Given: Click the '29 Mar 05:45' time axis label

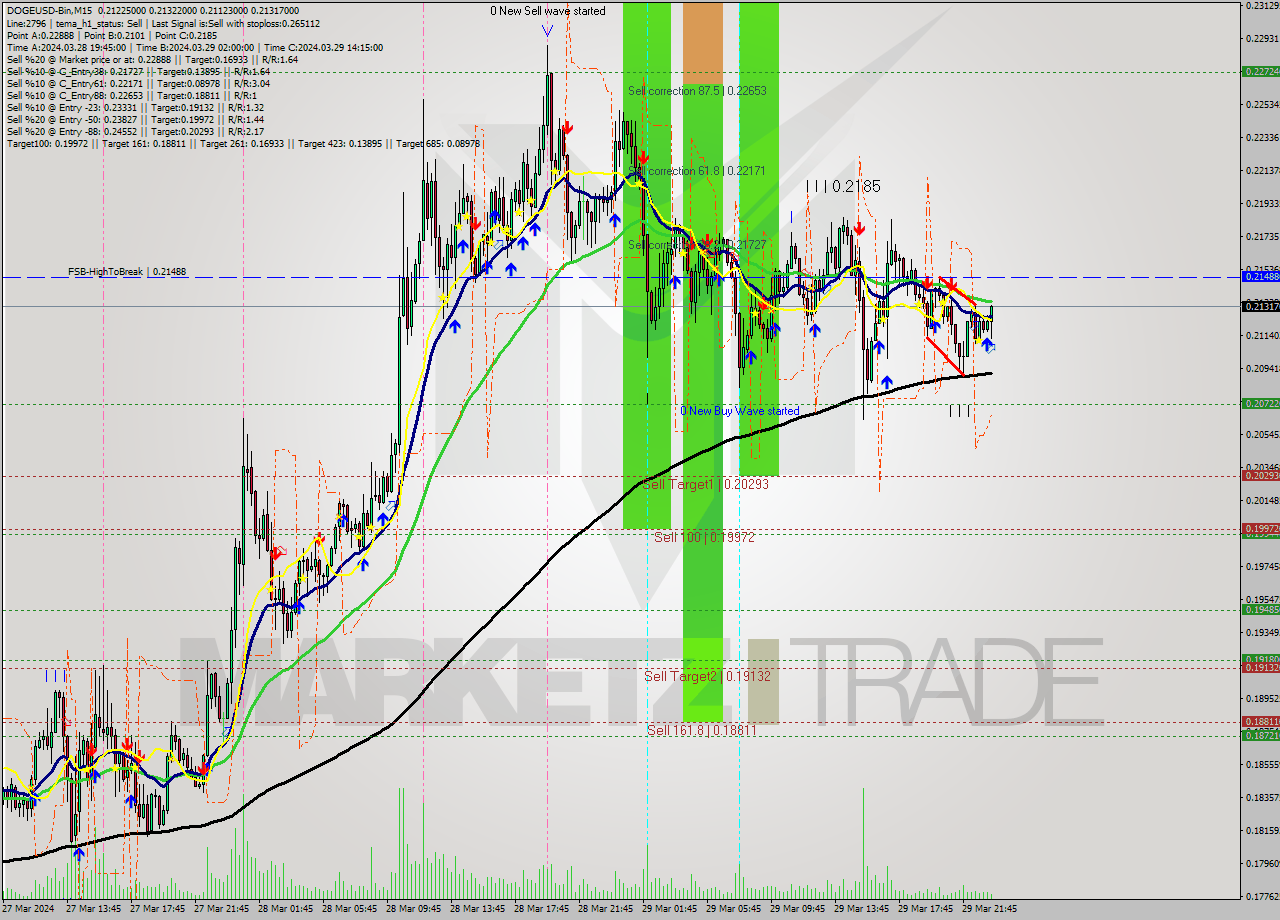Looking at the screenshot, I should pyautogui.click(x=734, y=909).
